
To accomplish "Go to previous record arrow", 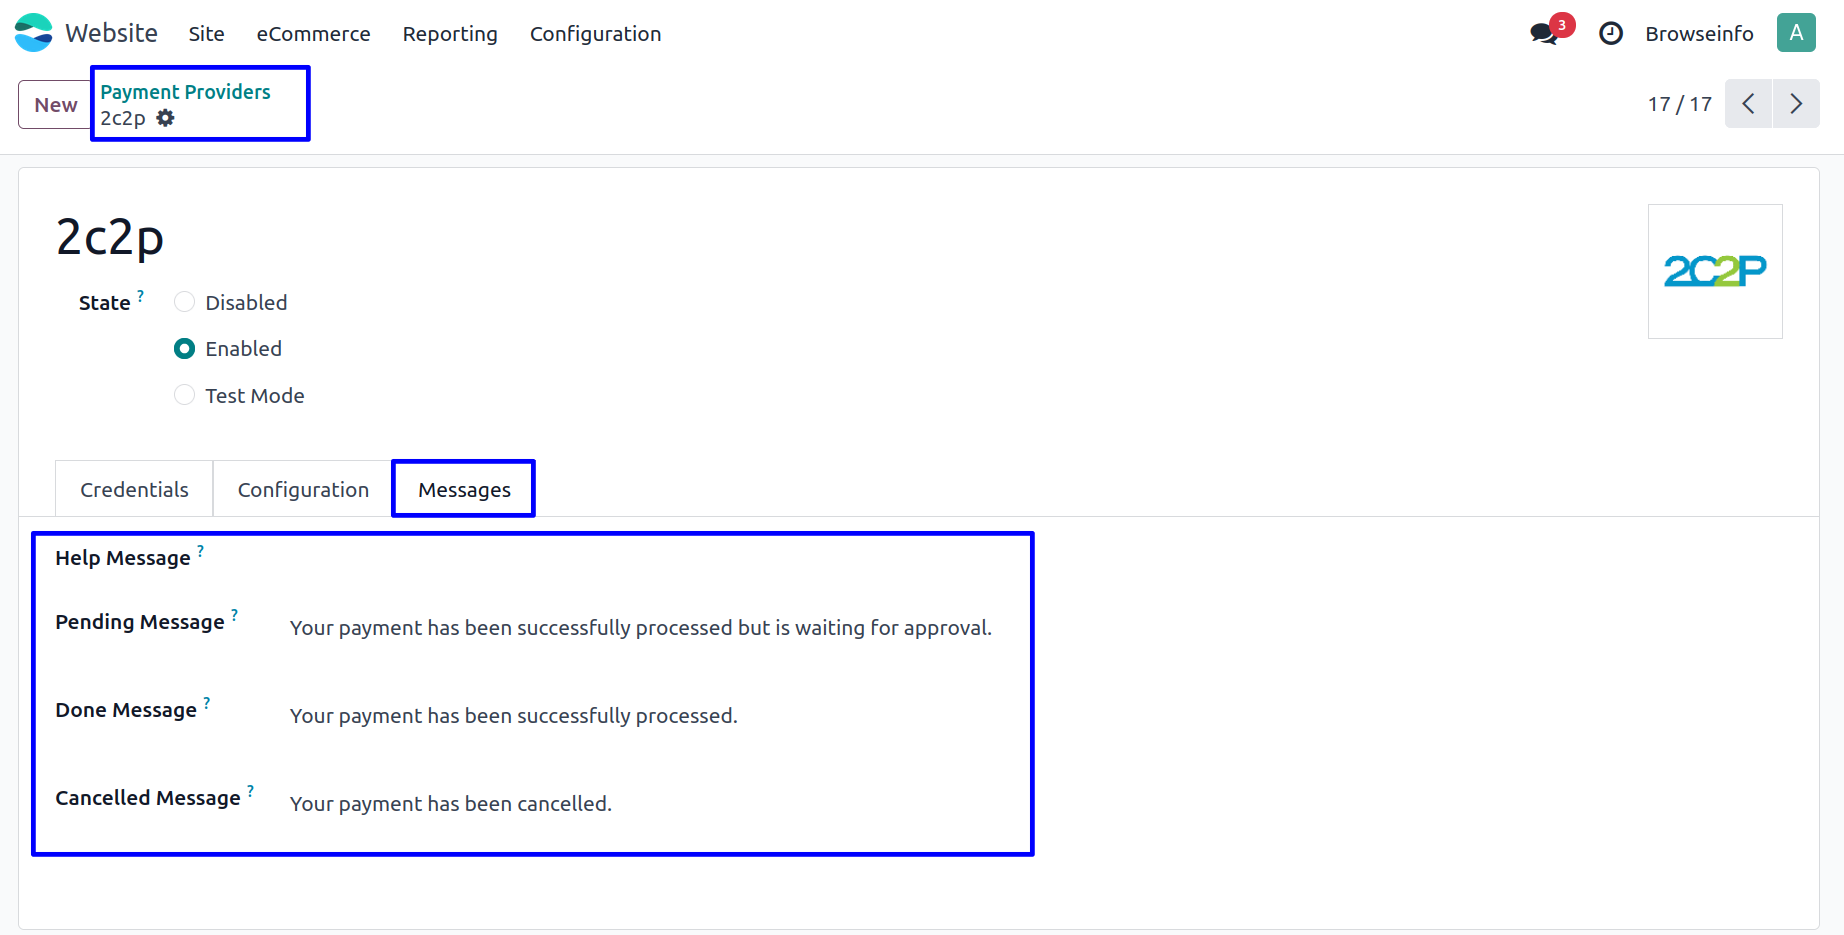I will pyautogui.click(x=1748, y=104).
